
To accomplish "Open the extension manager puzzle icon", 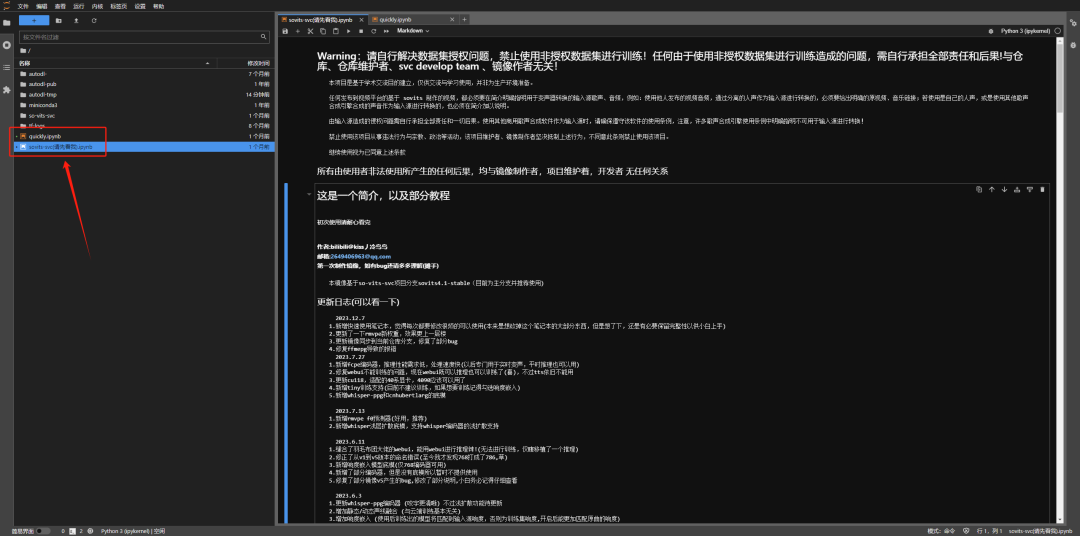I will click(x=7, y=90).
